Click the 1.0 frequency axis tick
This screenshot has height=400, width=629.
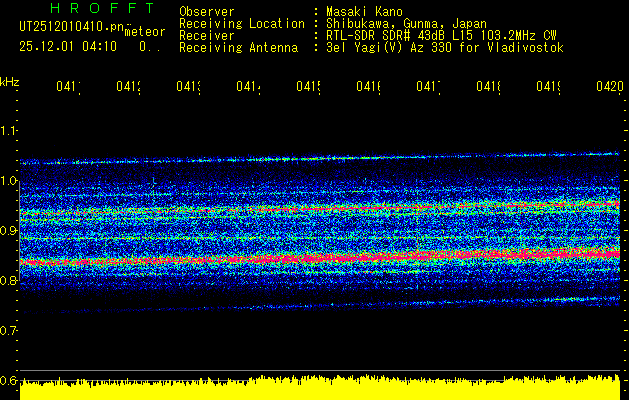(x=9, y=181)
